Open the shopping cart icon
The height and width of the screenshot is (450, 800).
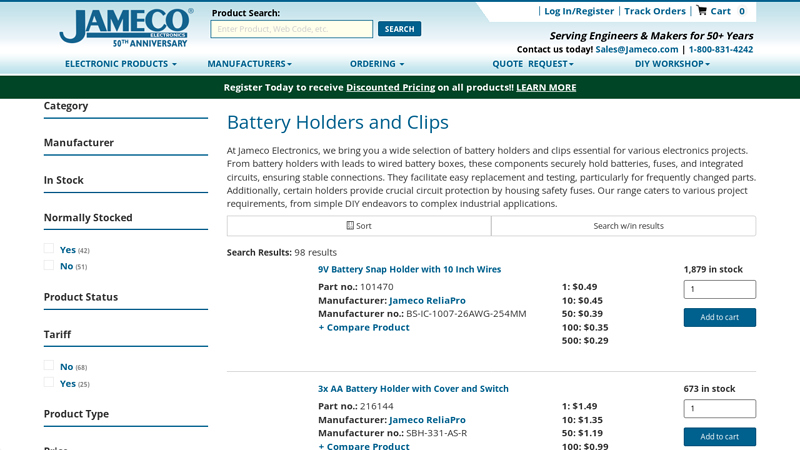(702, 10)
